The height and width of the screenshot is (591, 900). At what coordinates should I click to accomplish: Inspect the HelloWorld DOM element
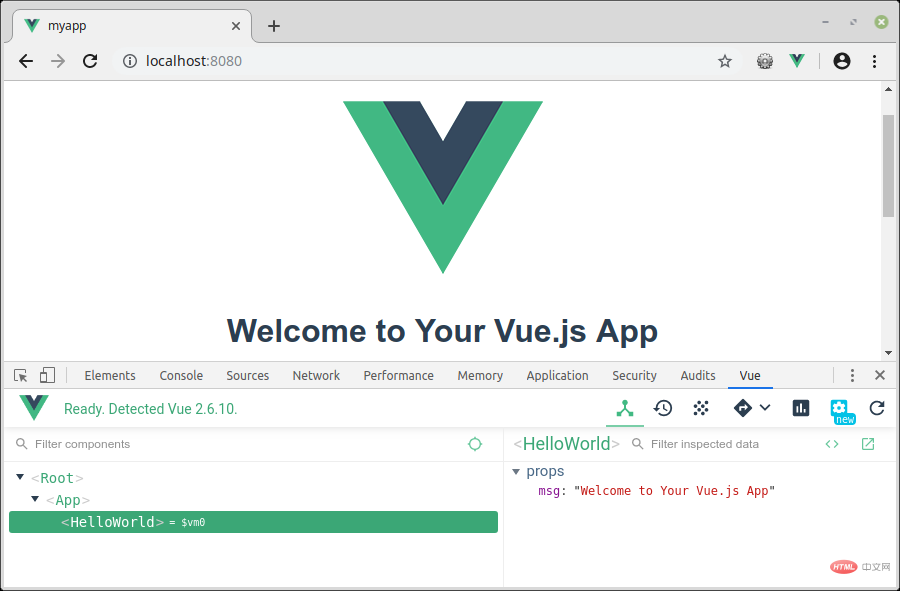(x=832, y=444)
